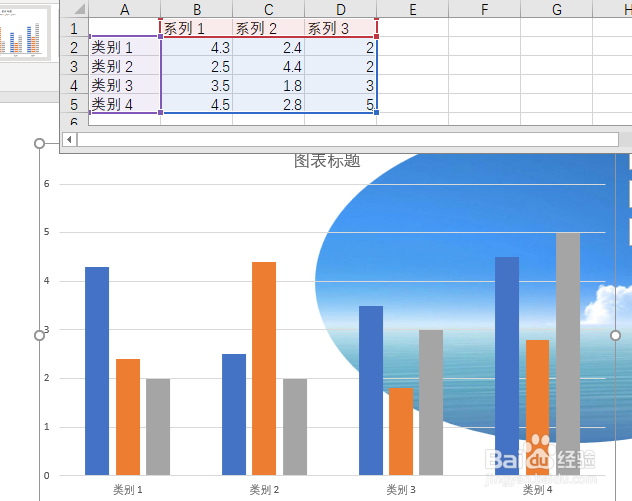Click purple range handle below cell A5

coord(160,112)
